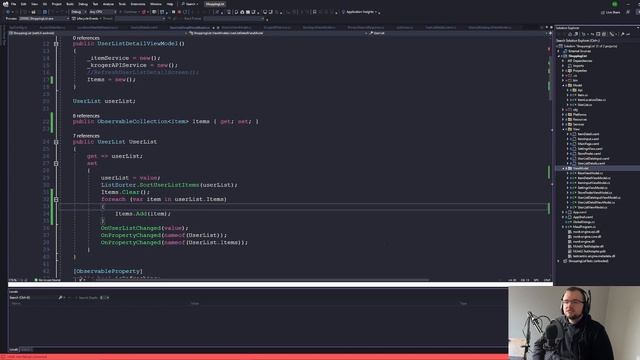640x360 pixels.
Task: Collapse the Model folder in Solution Explorer
Action: (564, 85)
